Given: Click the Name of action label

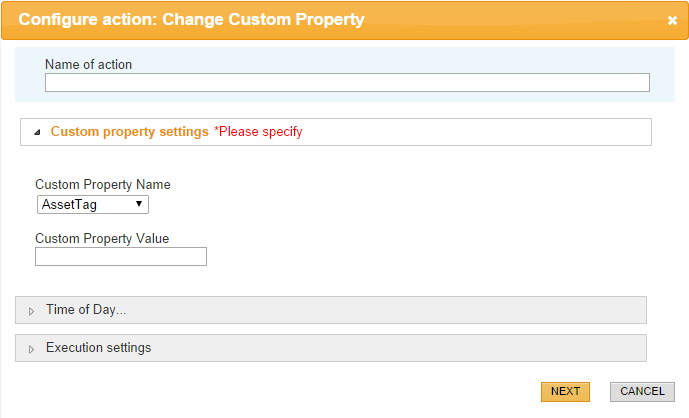Looking at the screenshot, I should pyautogui.click(x=88, y=64).
